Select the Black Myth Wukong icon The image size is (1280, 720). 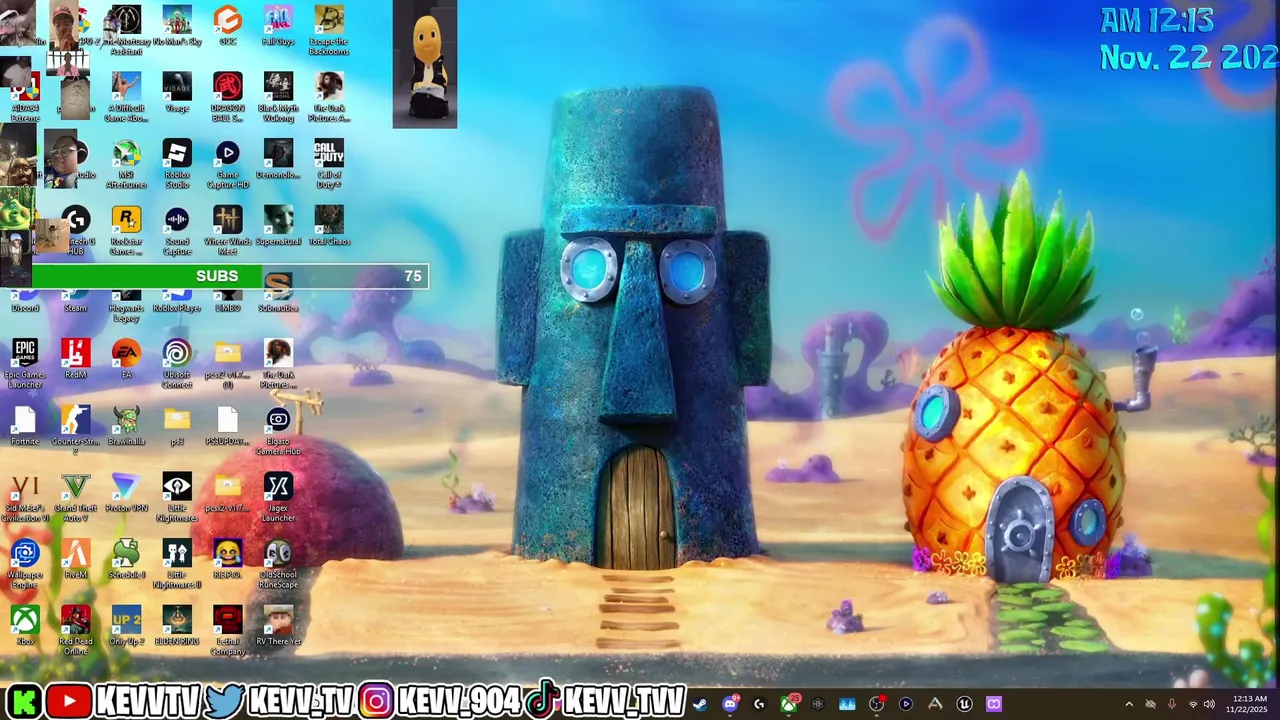278,97
